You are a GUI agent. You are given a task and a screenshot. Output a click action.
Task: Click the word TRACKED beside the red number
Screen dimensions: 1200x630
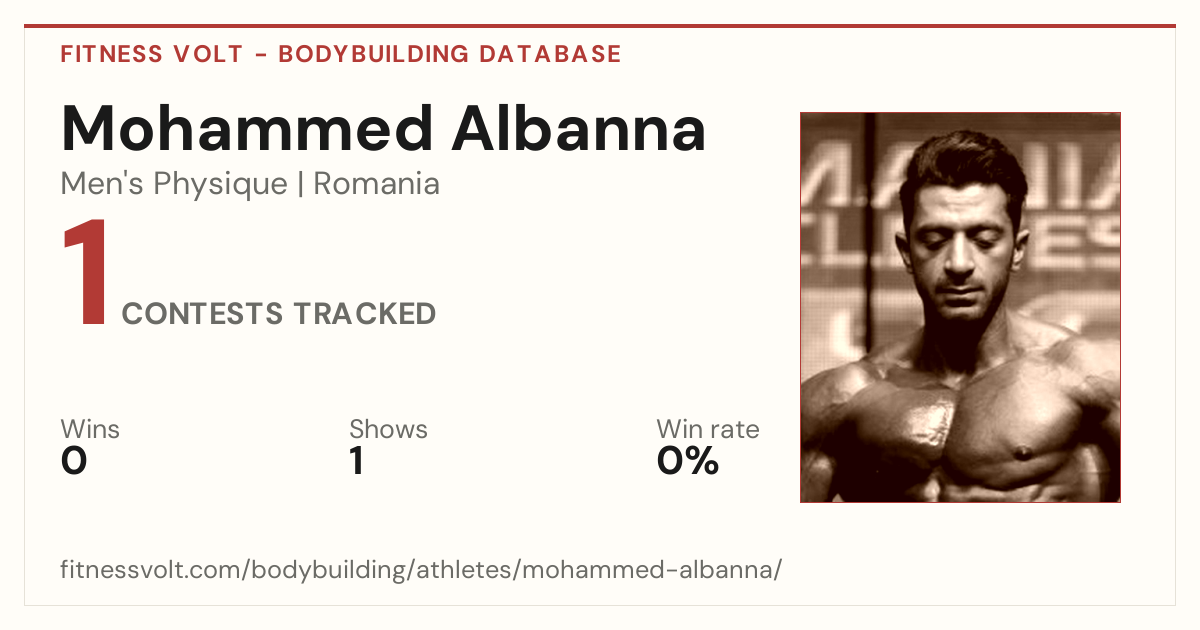(x=364, y=314)
